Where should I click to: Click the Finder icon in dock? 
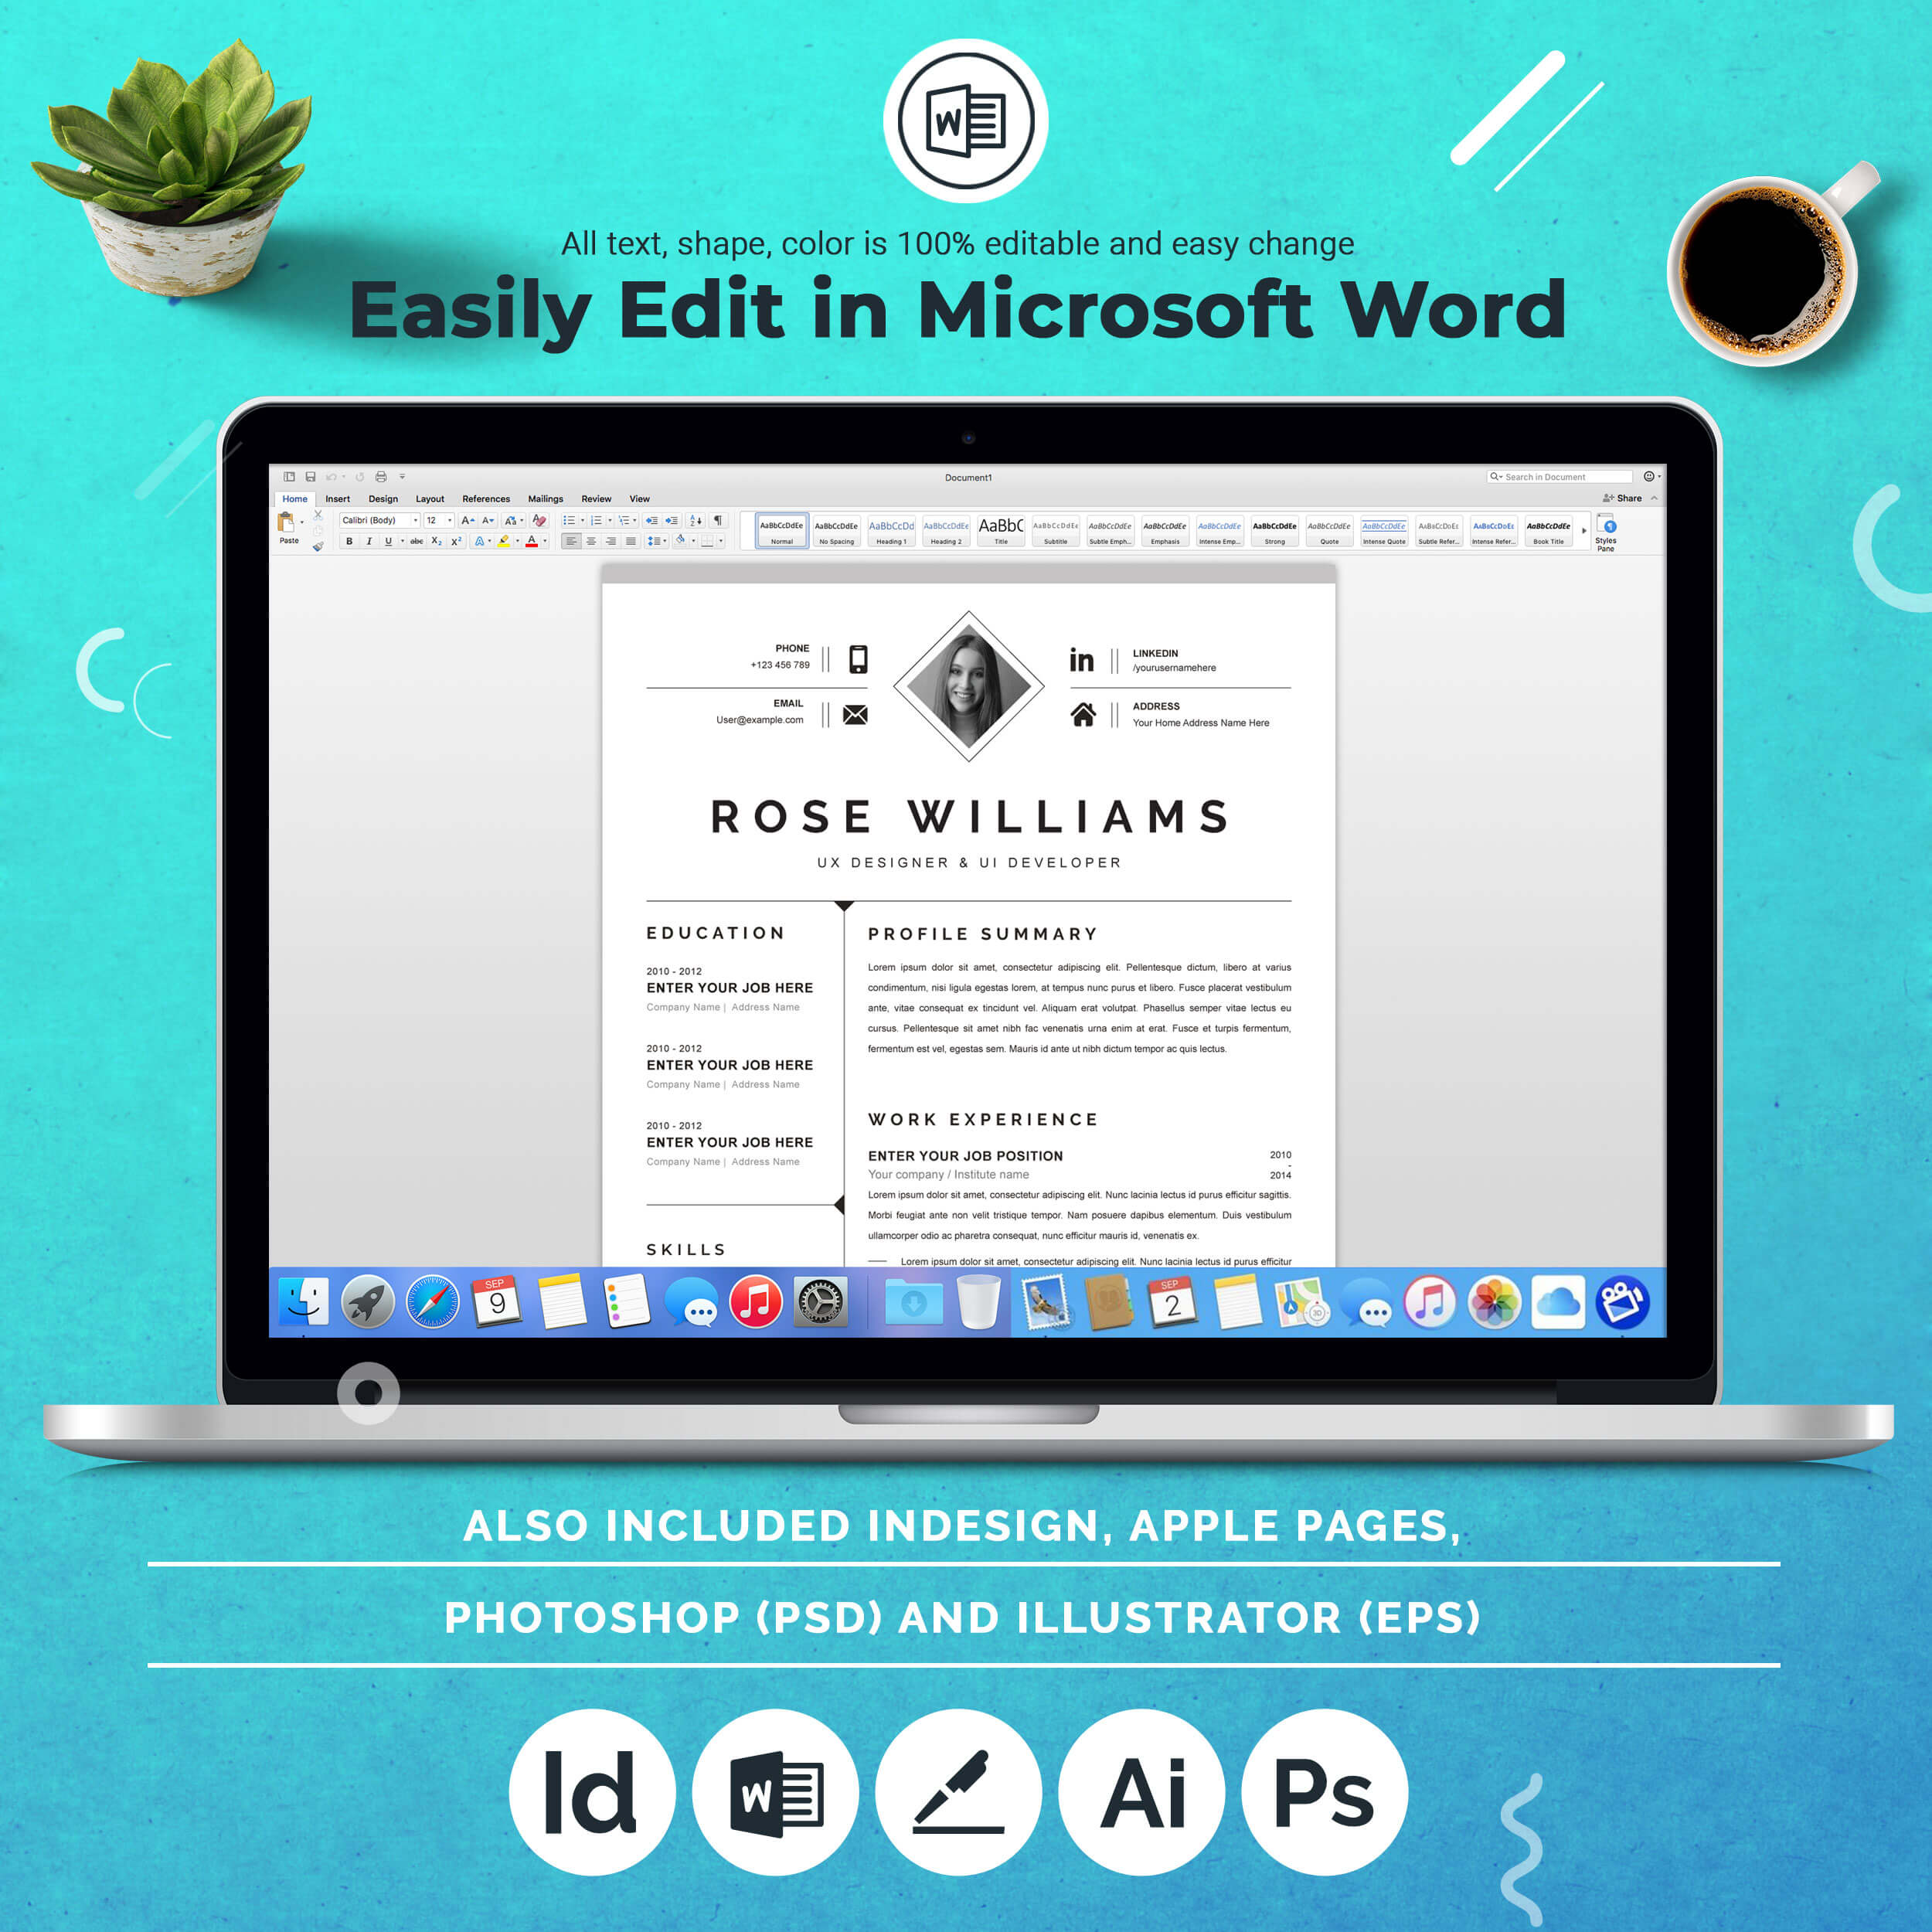pos(290,1313)
